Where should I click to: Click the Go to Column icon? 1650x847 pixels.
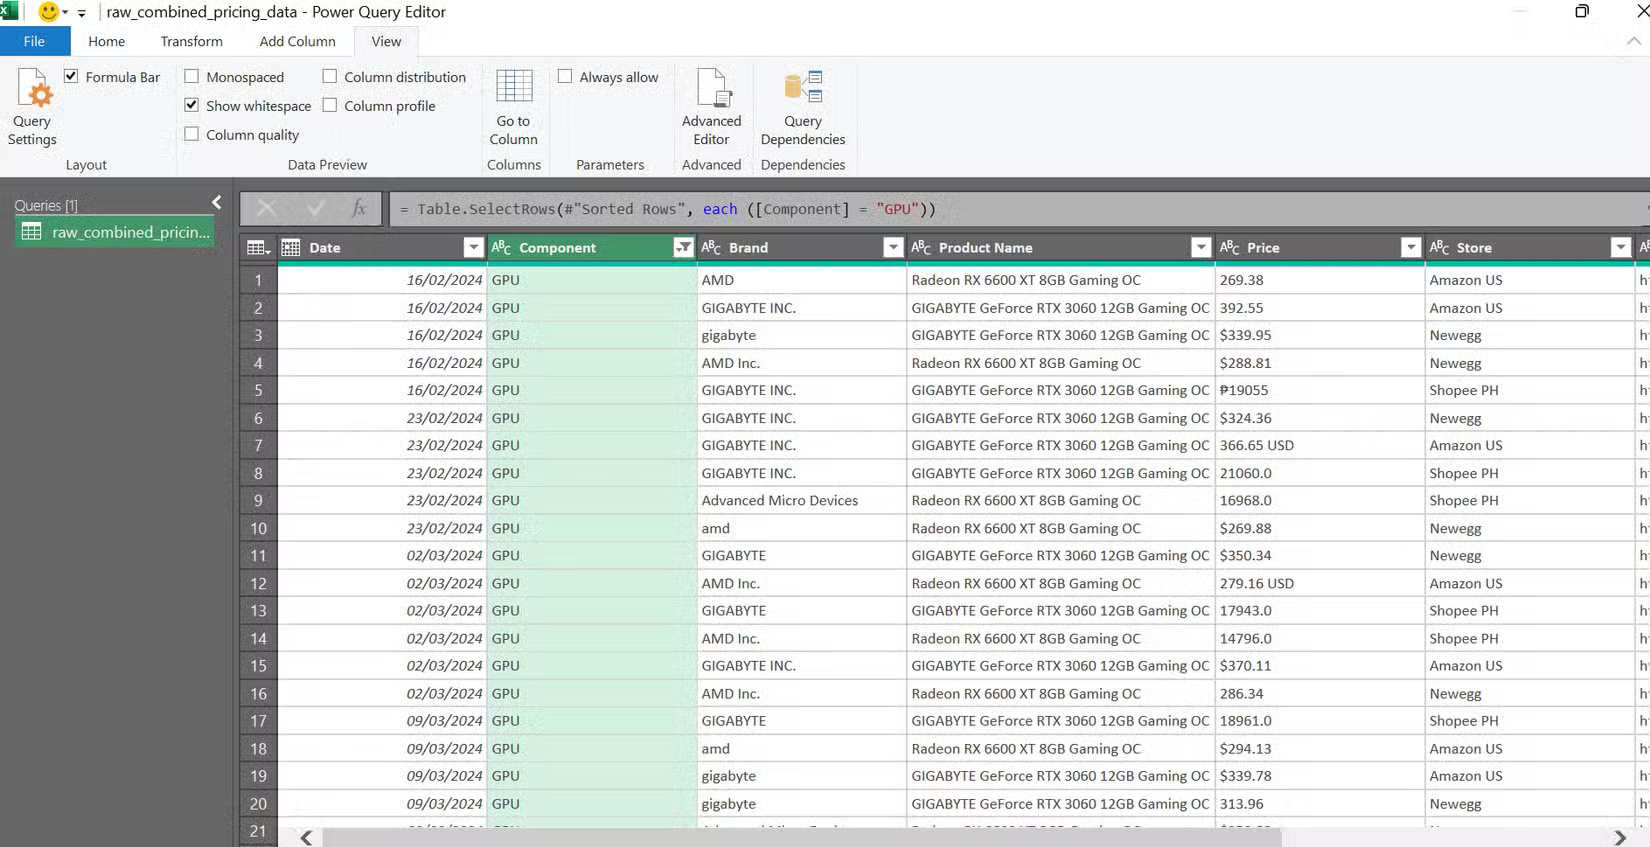[514, 87]
